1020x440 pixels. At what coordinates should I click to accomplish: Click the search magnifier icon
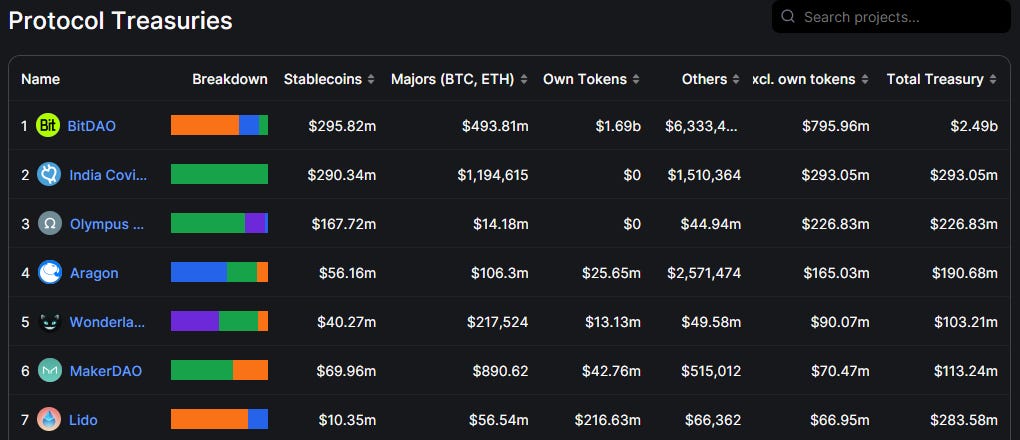788,17
